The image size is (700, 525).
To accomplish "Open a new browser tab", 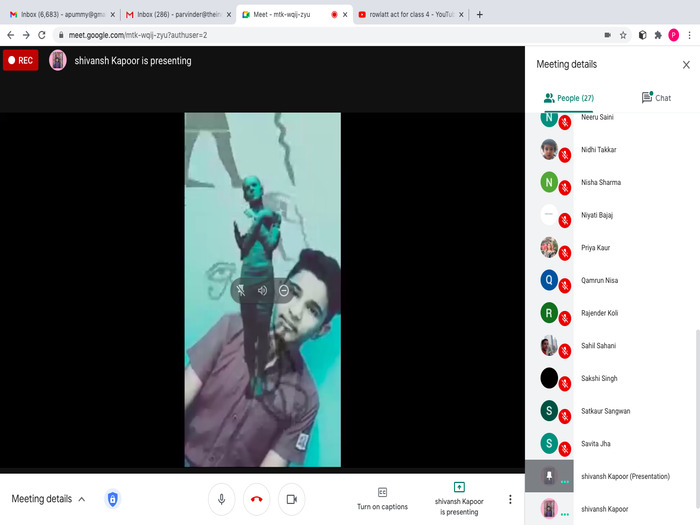I will click(479, 14).
